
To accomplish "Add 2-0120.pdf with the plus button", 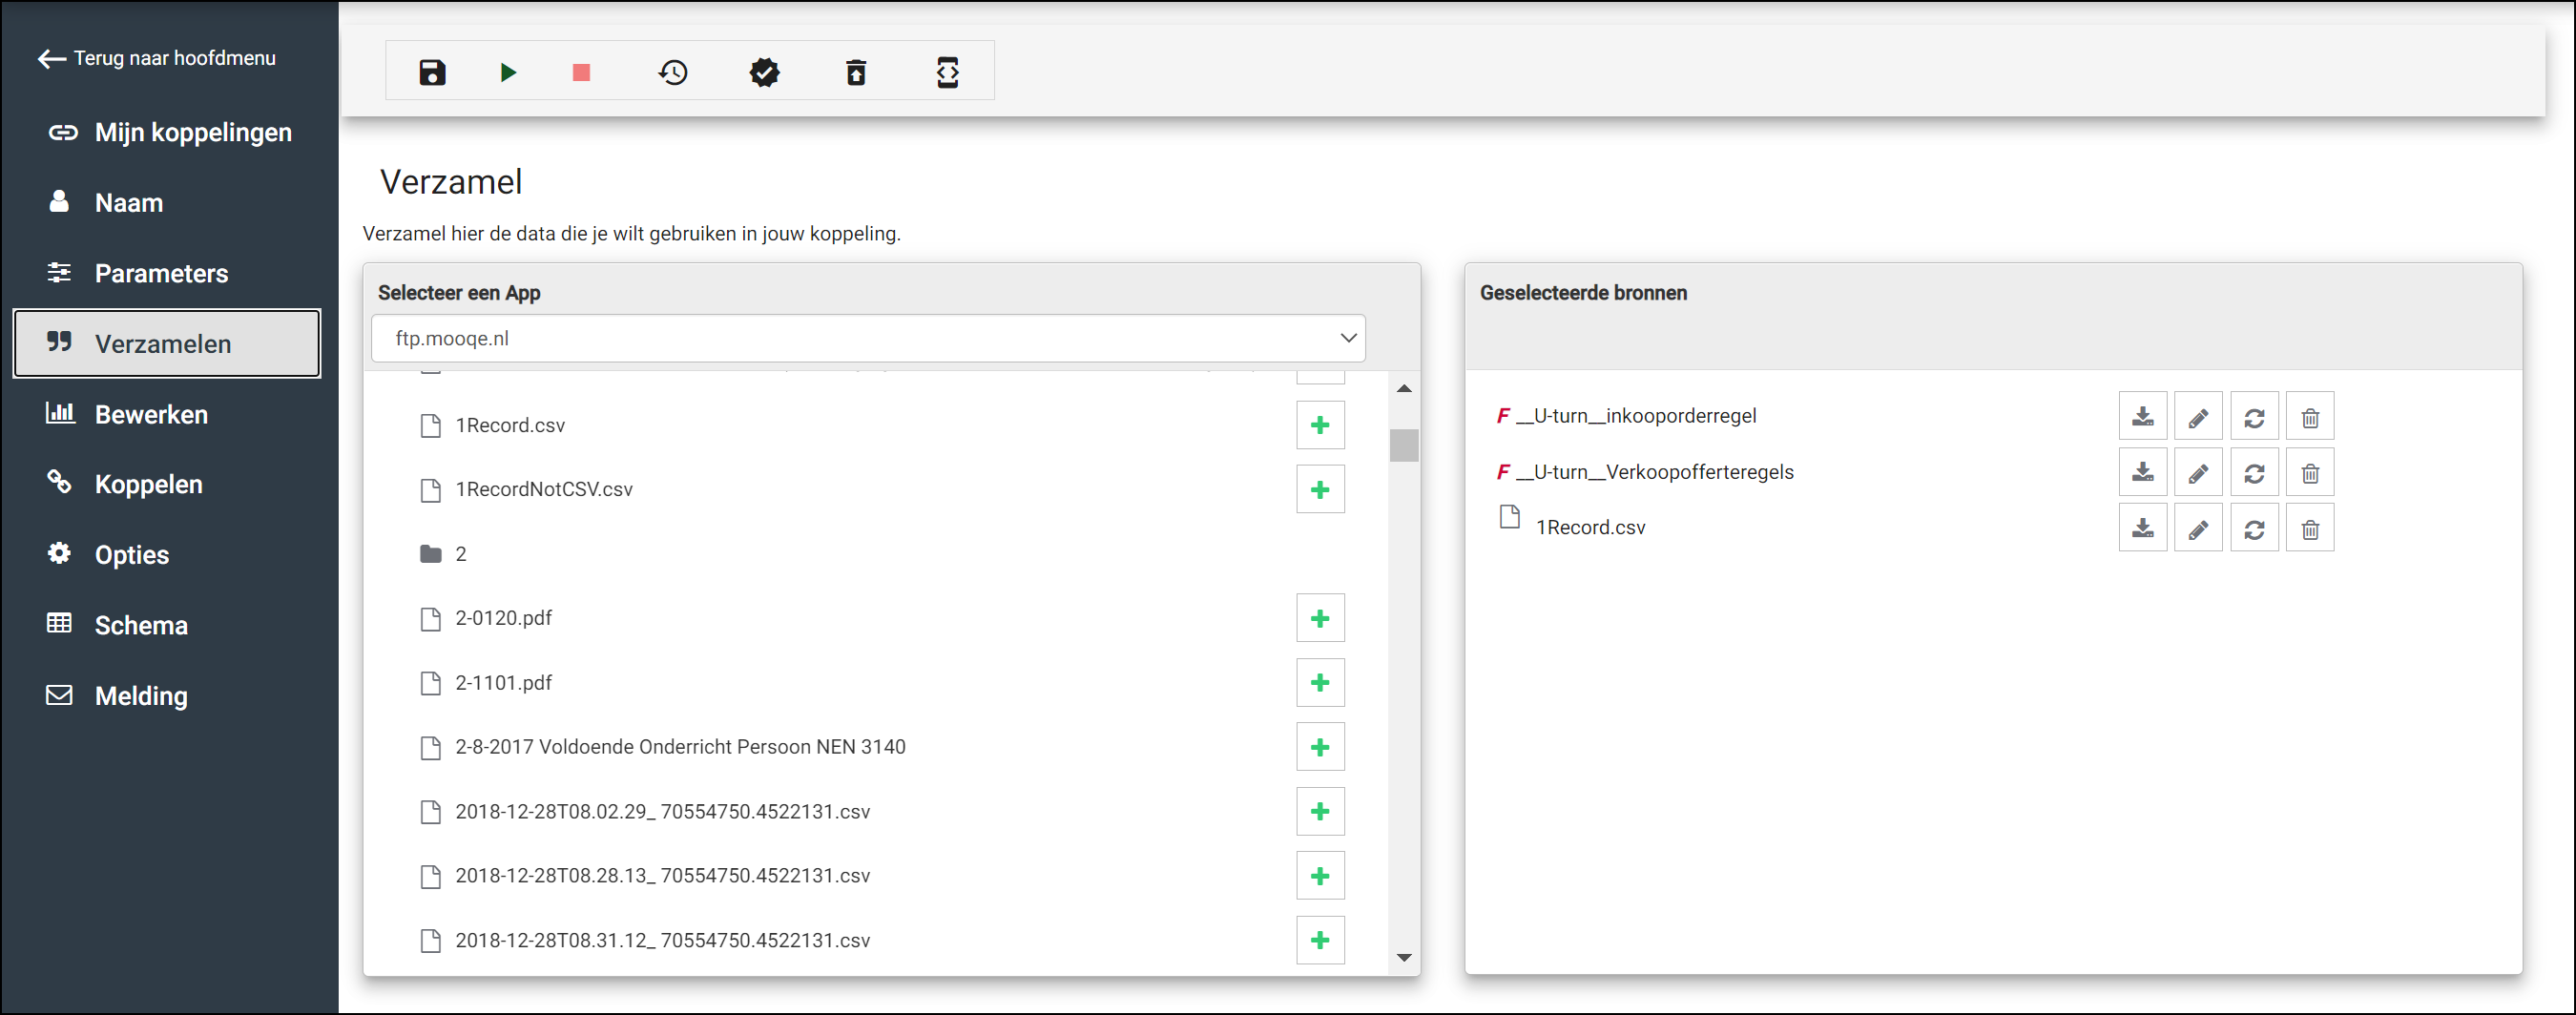I will (x=1320, y=619).
